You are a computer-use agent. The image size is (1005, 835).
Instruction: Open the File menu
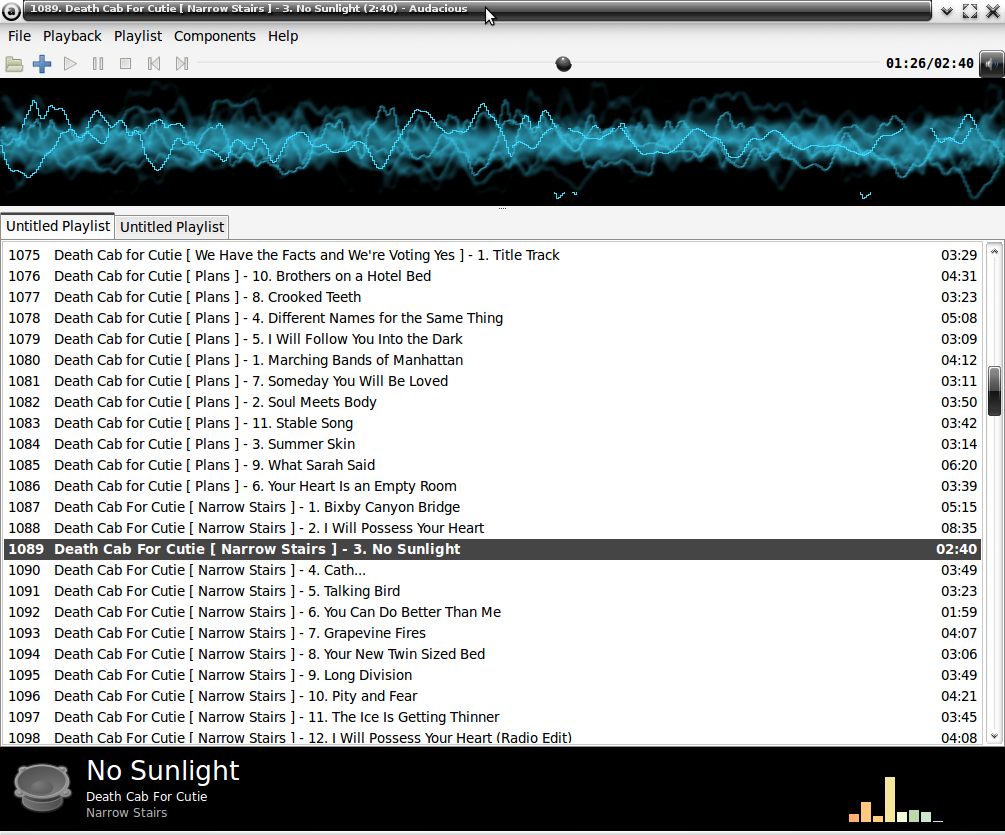[x=19, y=36]
